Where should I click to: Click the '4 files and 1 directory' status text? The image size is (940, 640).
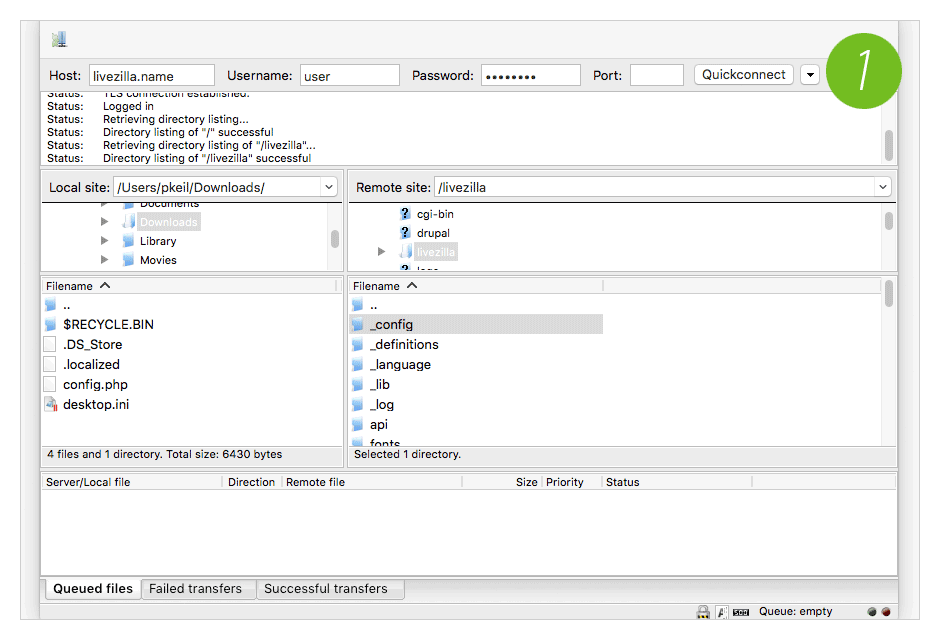(x=165, y=454)
